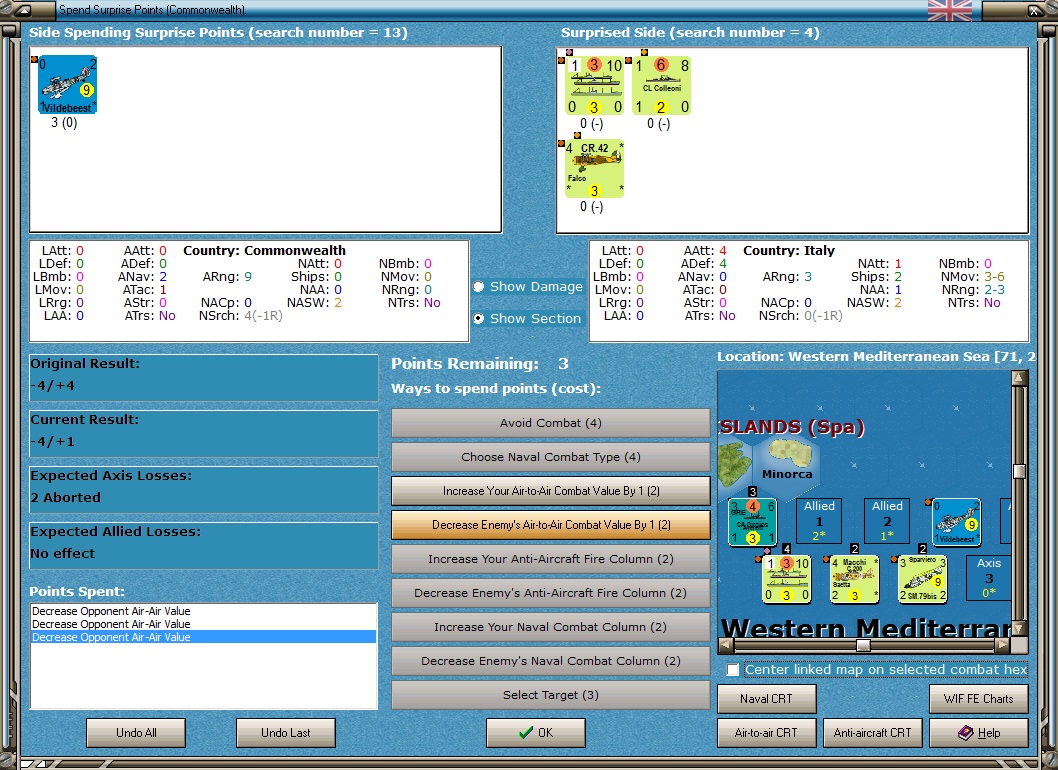
Task: Select the Show Damage radio button
Action: (x=478, y=287)
